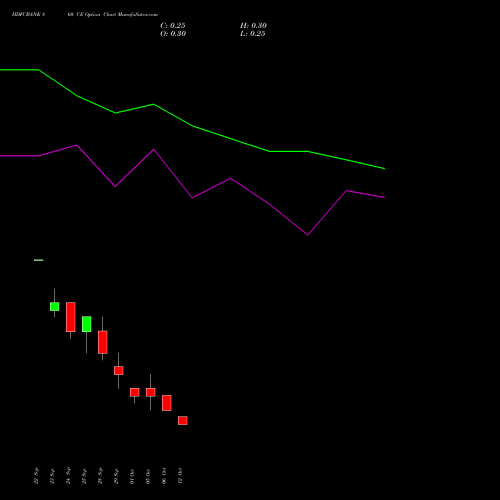
Task: Click the open value O: 0.30
Action: pyautogui.click(x=173, y=34)
